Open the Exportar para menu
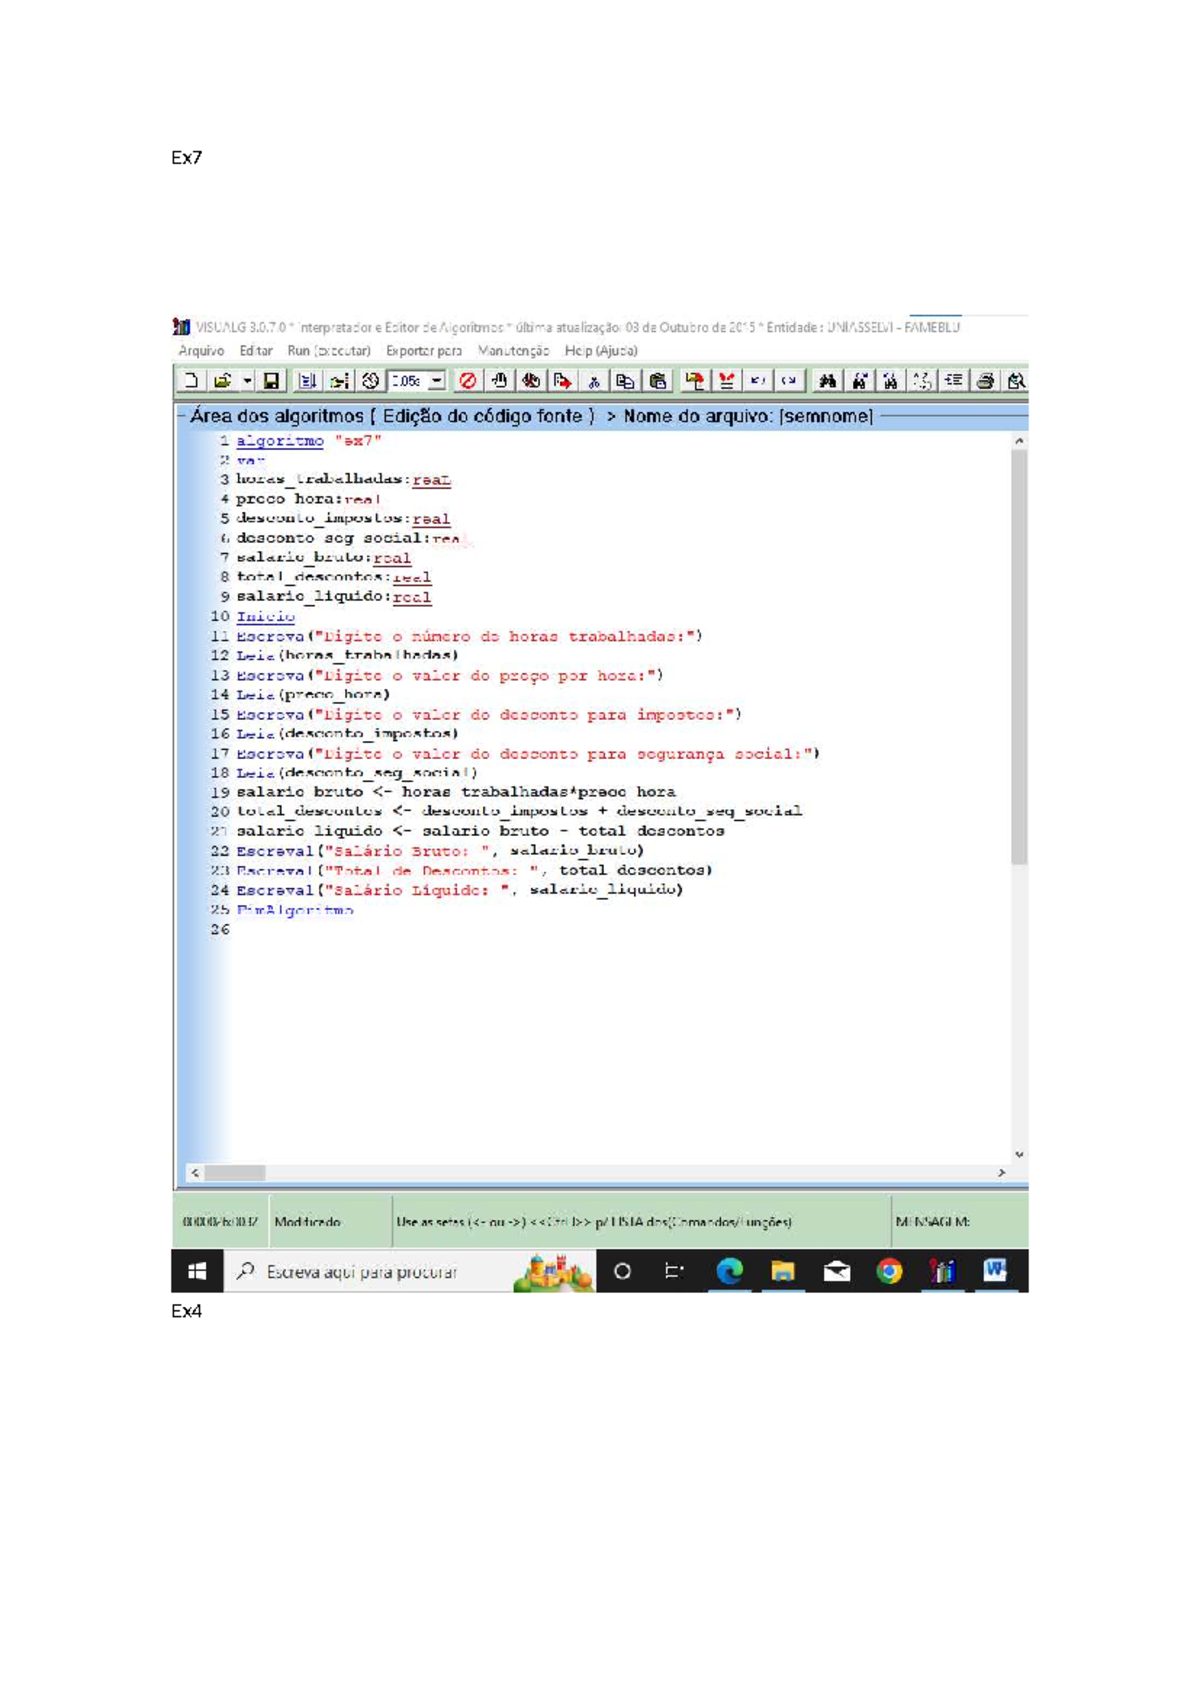The image size is (1200, 1696). coord(424,351)
